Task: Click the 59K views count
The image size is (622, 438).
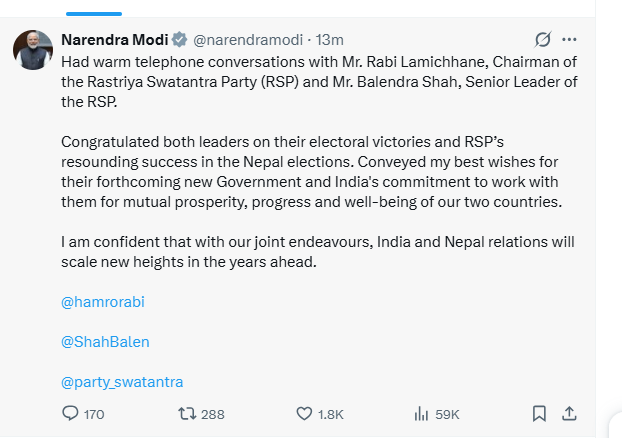Action: click(x=447, y=414)
